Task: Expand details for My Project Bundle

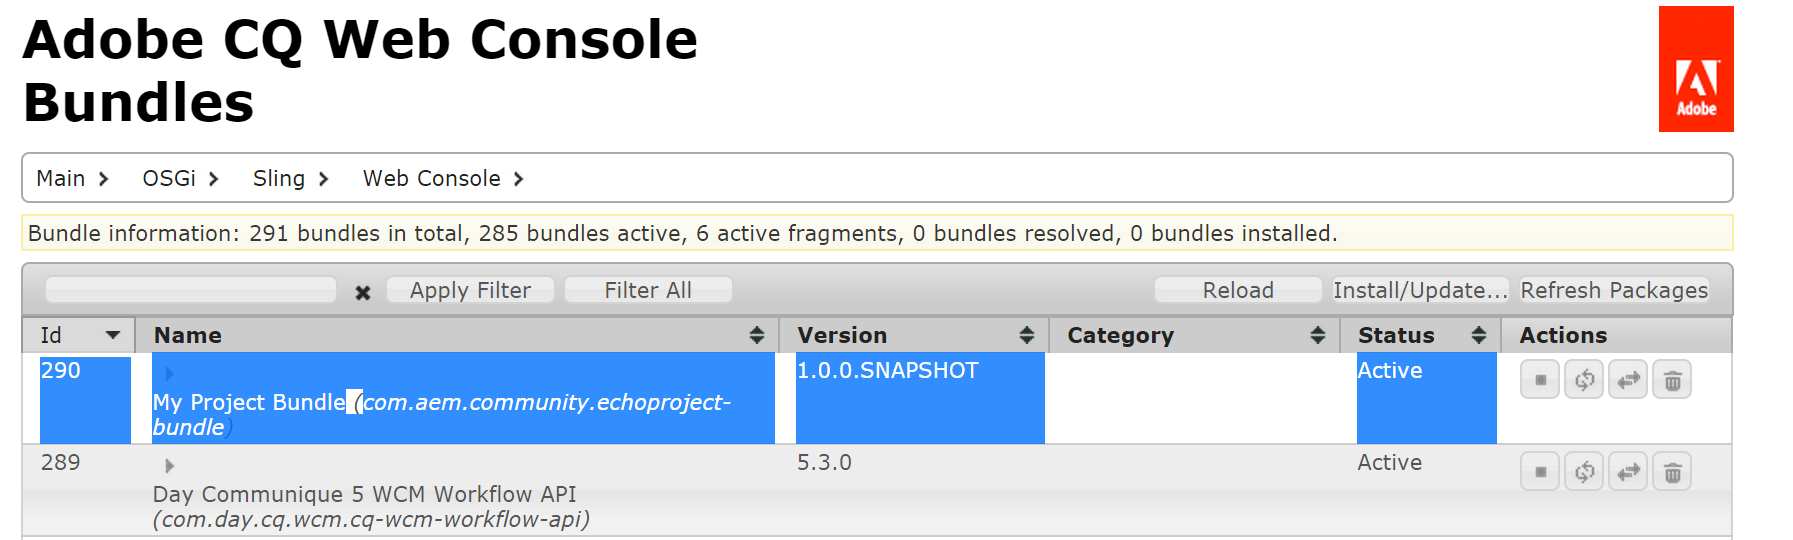Action: pyautogui.click(x=169, y=374)
